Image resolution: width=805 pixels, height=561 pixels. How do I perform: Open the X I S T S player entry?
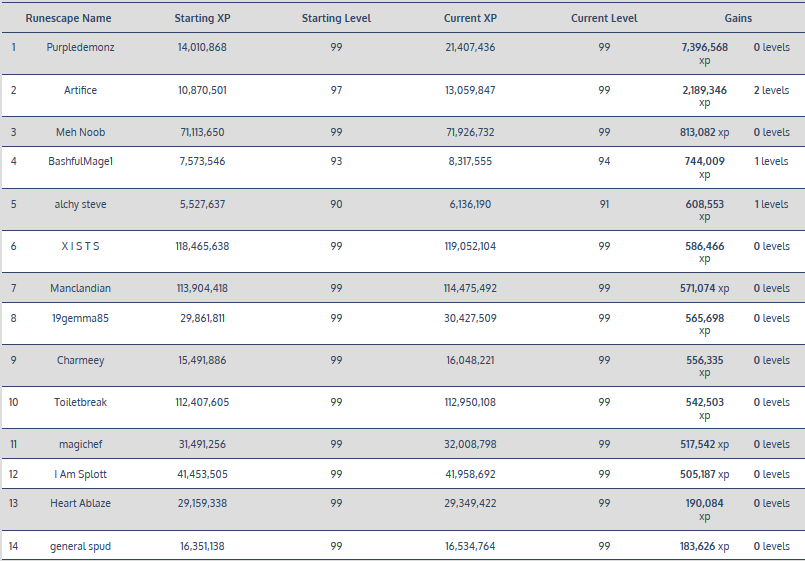point(80,246)
